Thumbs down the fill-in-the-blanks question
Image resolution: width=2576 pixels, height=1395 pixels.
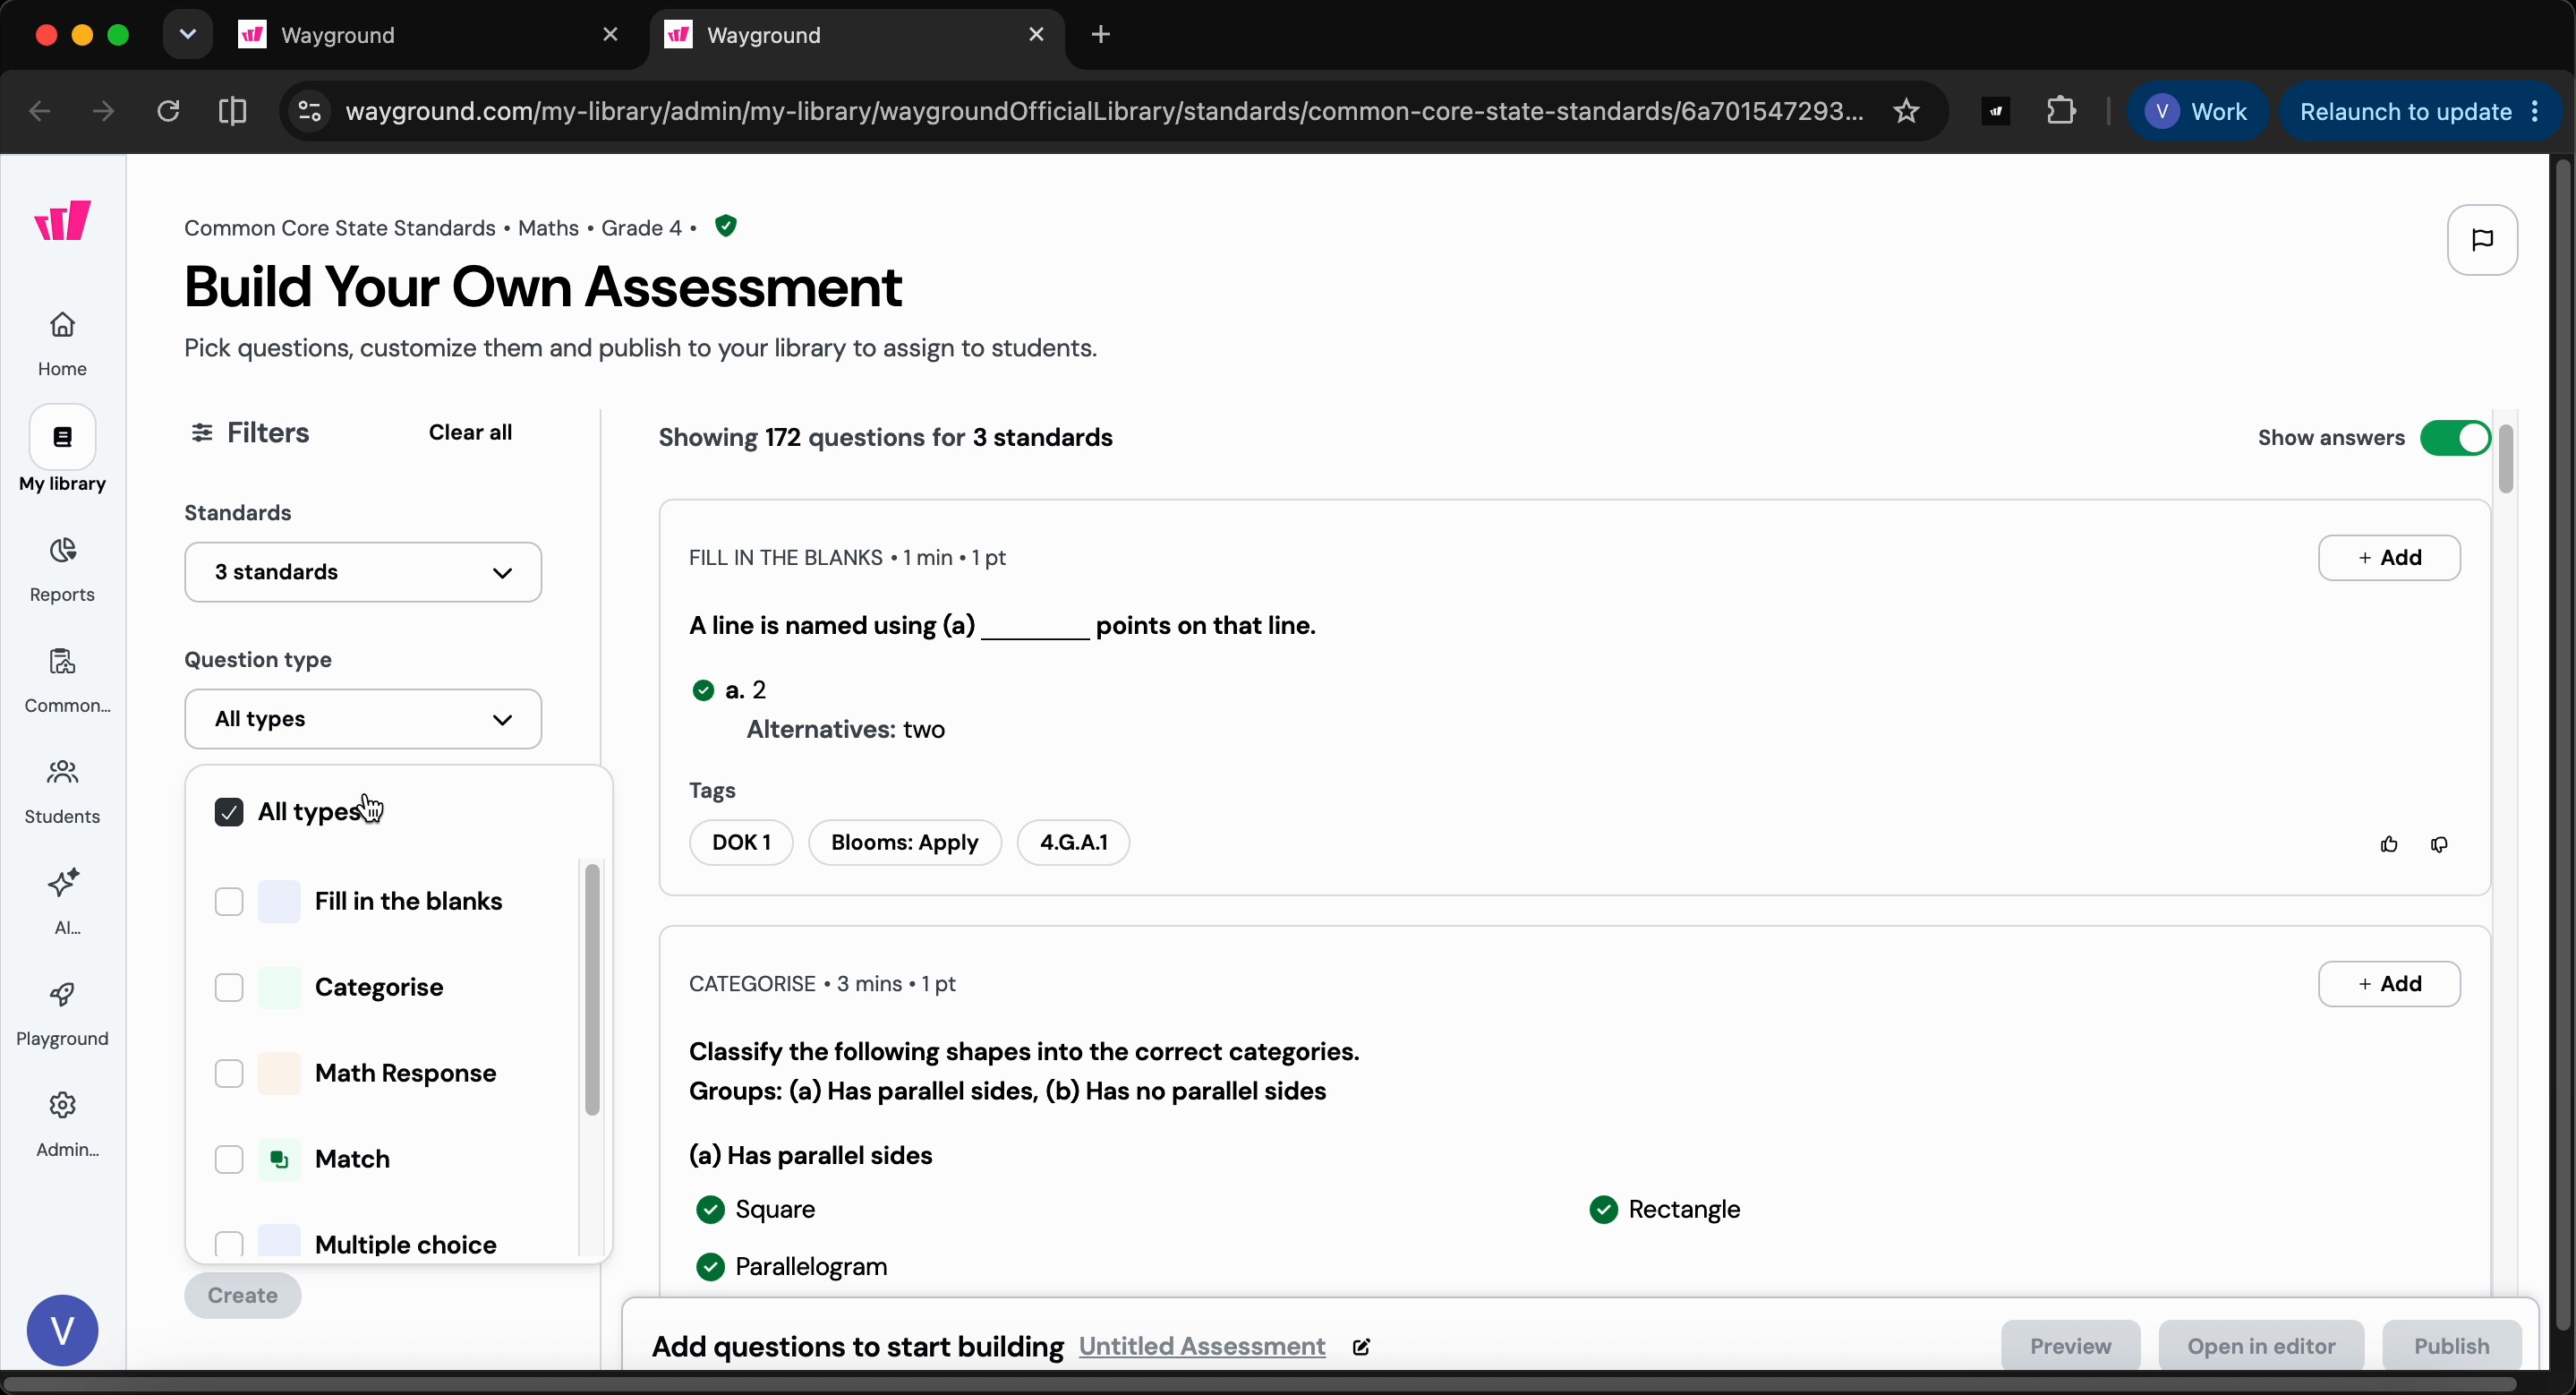point(2439,845)
